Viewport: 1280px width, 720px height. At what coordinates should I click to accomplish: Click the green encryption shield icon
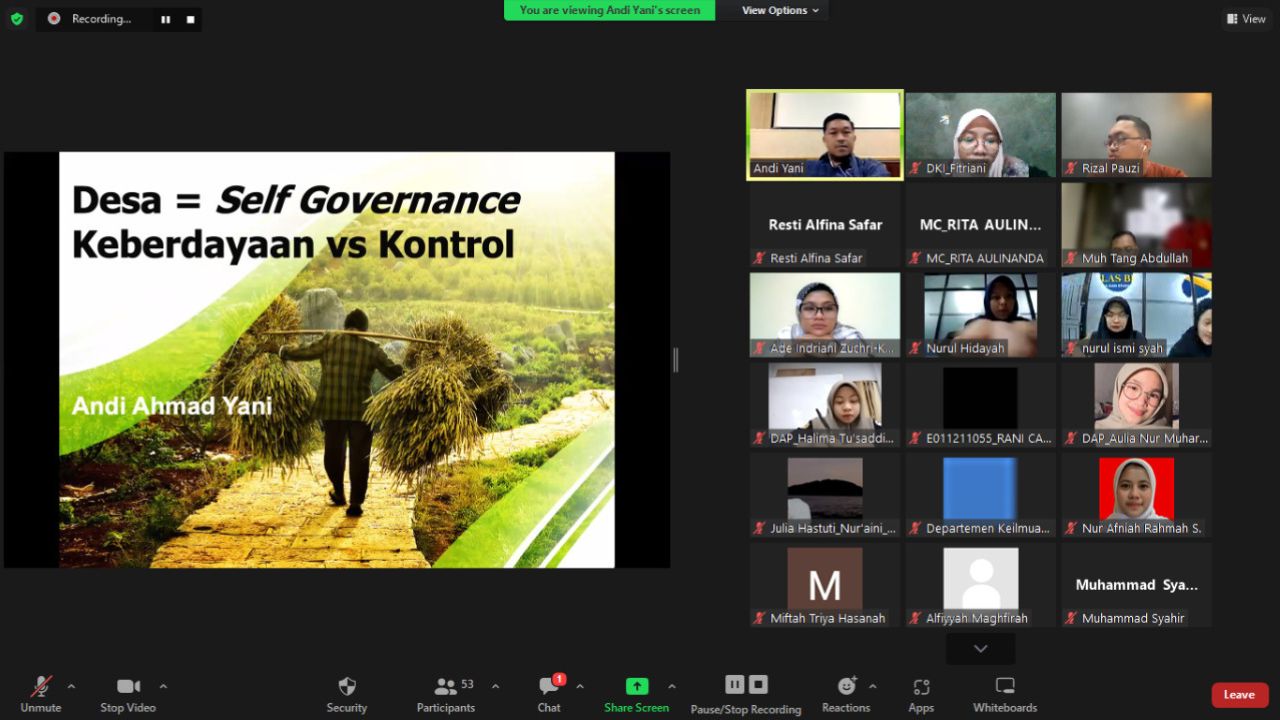(x=17, y=18)
